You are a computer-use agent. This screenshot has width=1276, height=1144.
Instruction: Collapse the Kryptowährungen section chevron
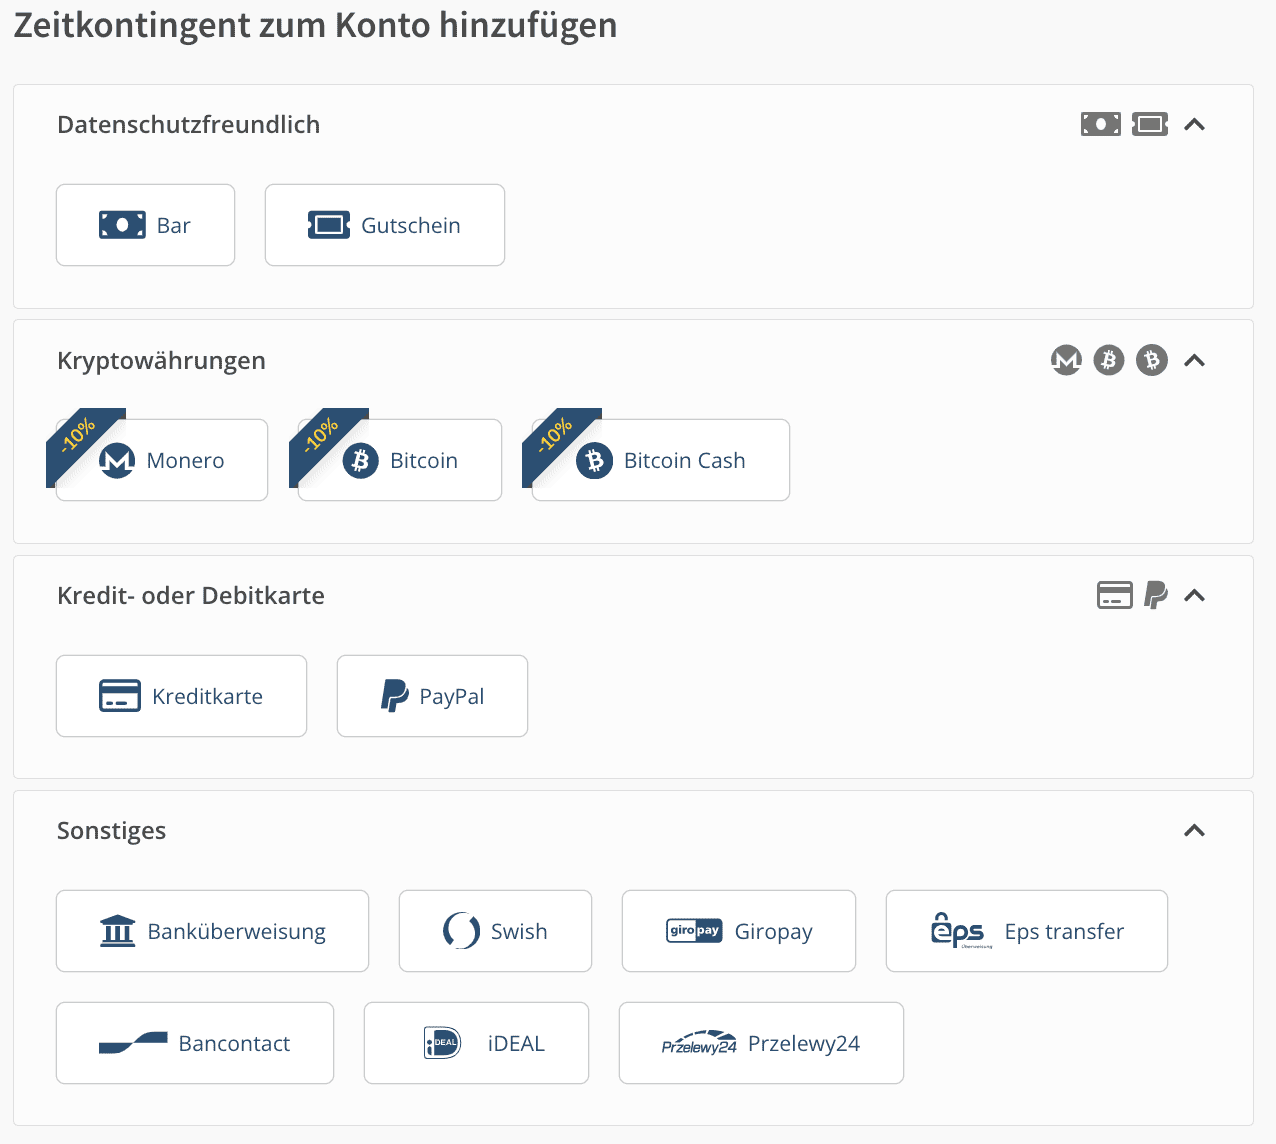tap(1194, 360)
